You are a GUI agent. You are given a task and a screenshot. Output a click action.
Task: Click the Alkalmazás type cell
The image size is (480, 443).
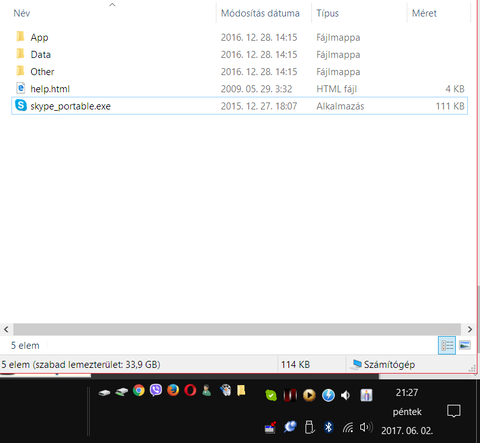[x=340, y=106]
